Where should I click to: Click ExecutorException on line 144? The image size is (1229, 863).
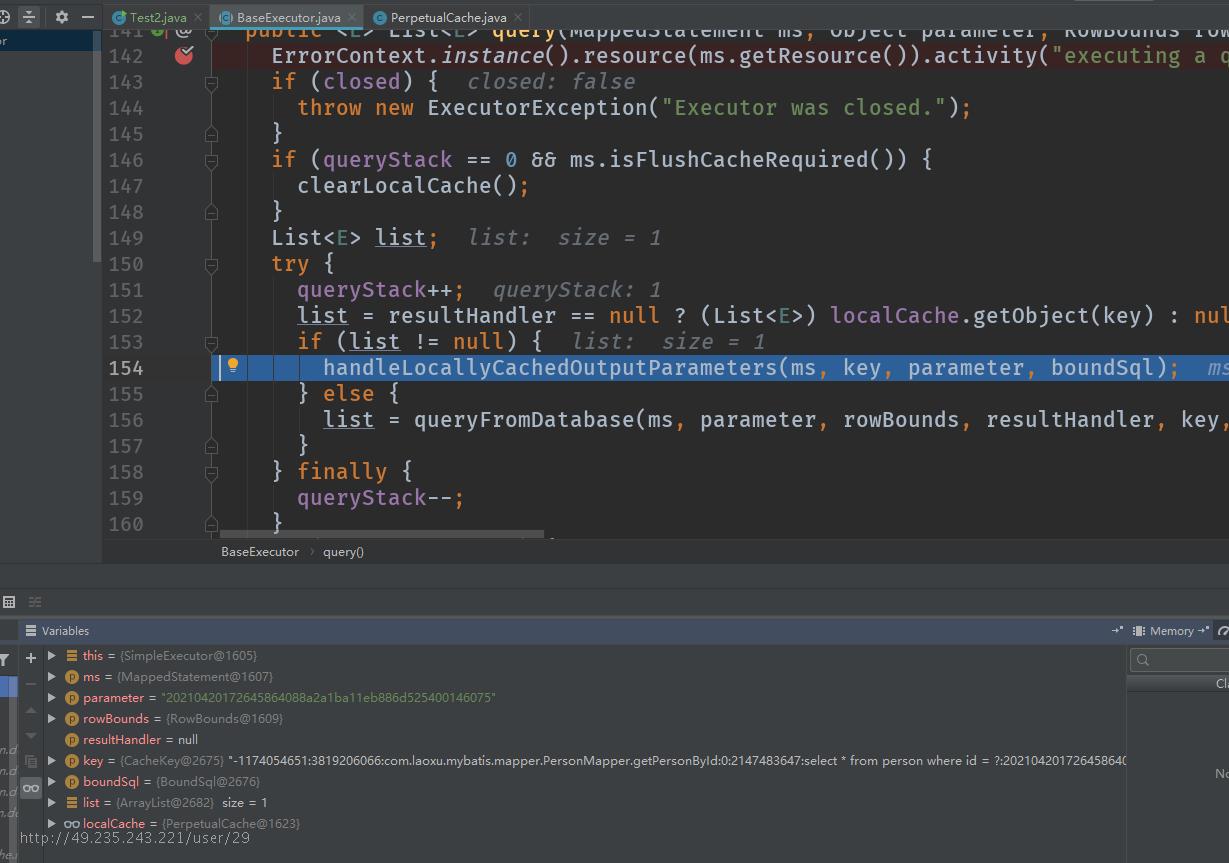point(537,108)
